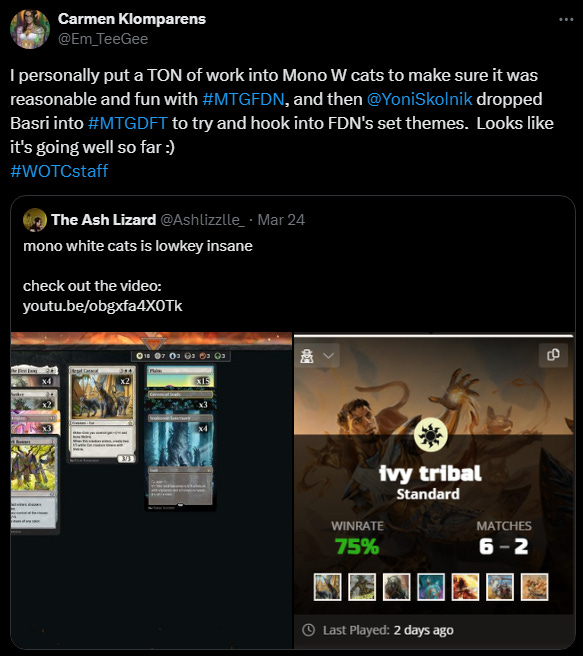
Task: Click the robot deck icon
Action: (x=307, y=356)
